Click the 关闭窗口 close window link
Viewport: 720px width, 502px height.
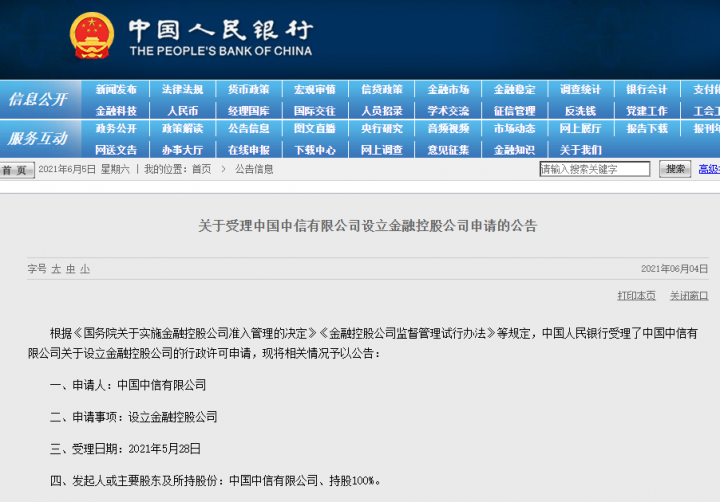(689, 296)
